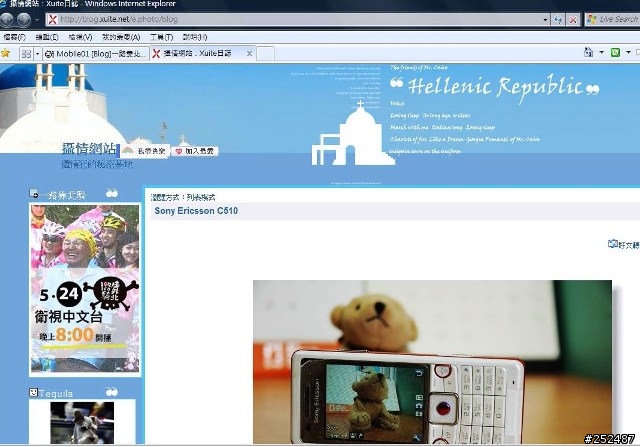The height and width of the screenshot is (447, 640).
Task: Open the recent pages dropdown arrow
Action: [x=37, y=20]
